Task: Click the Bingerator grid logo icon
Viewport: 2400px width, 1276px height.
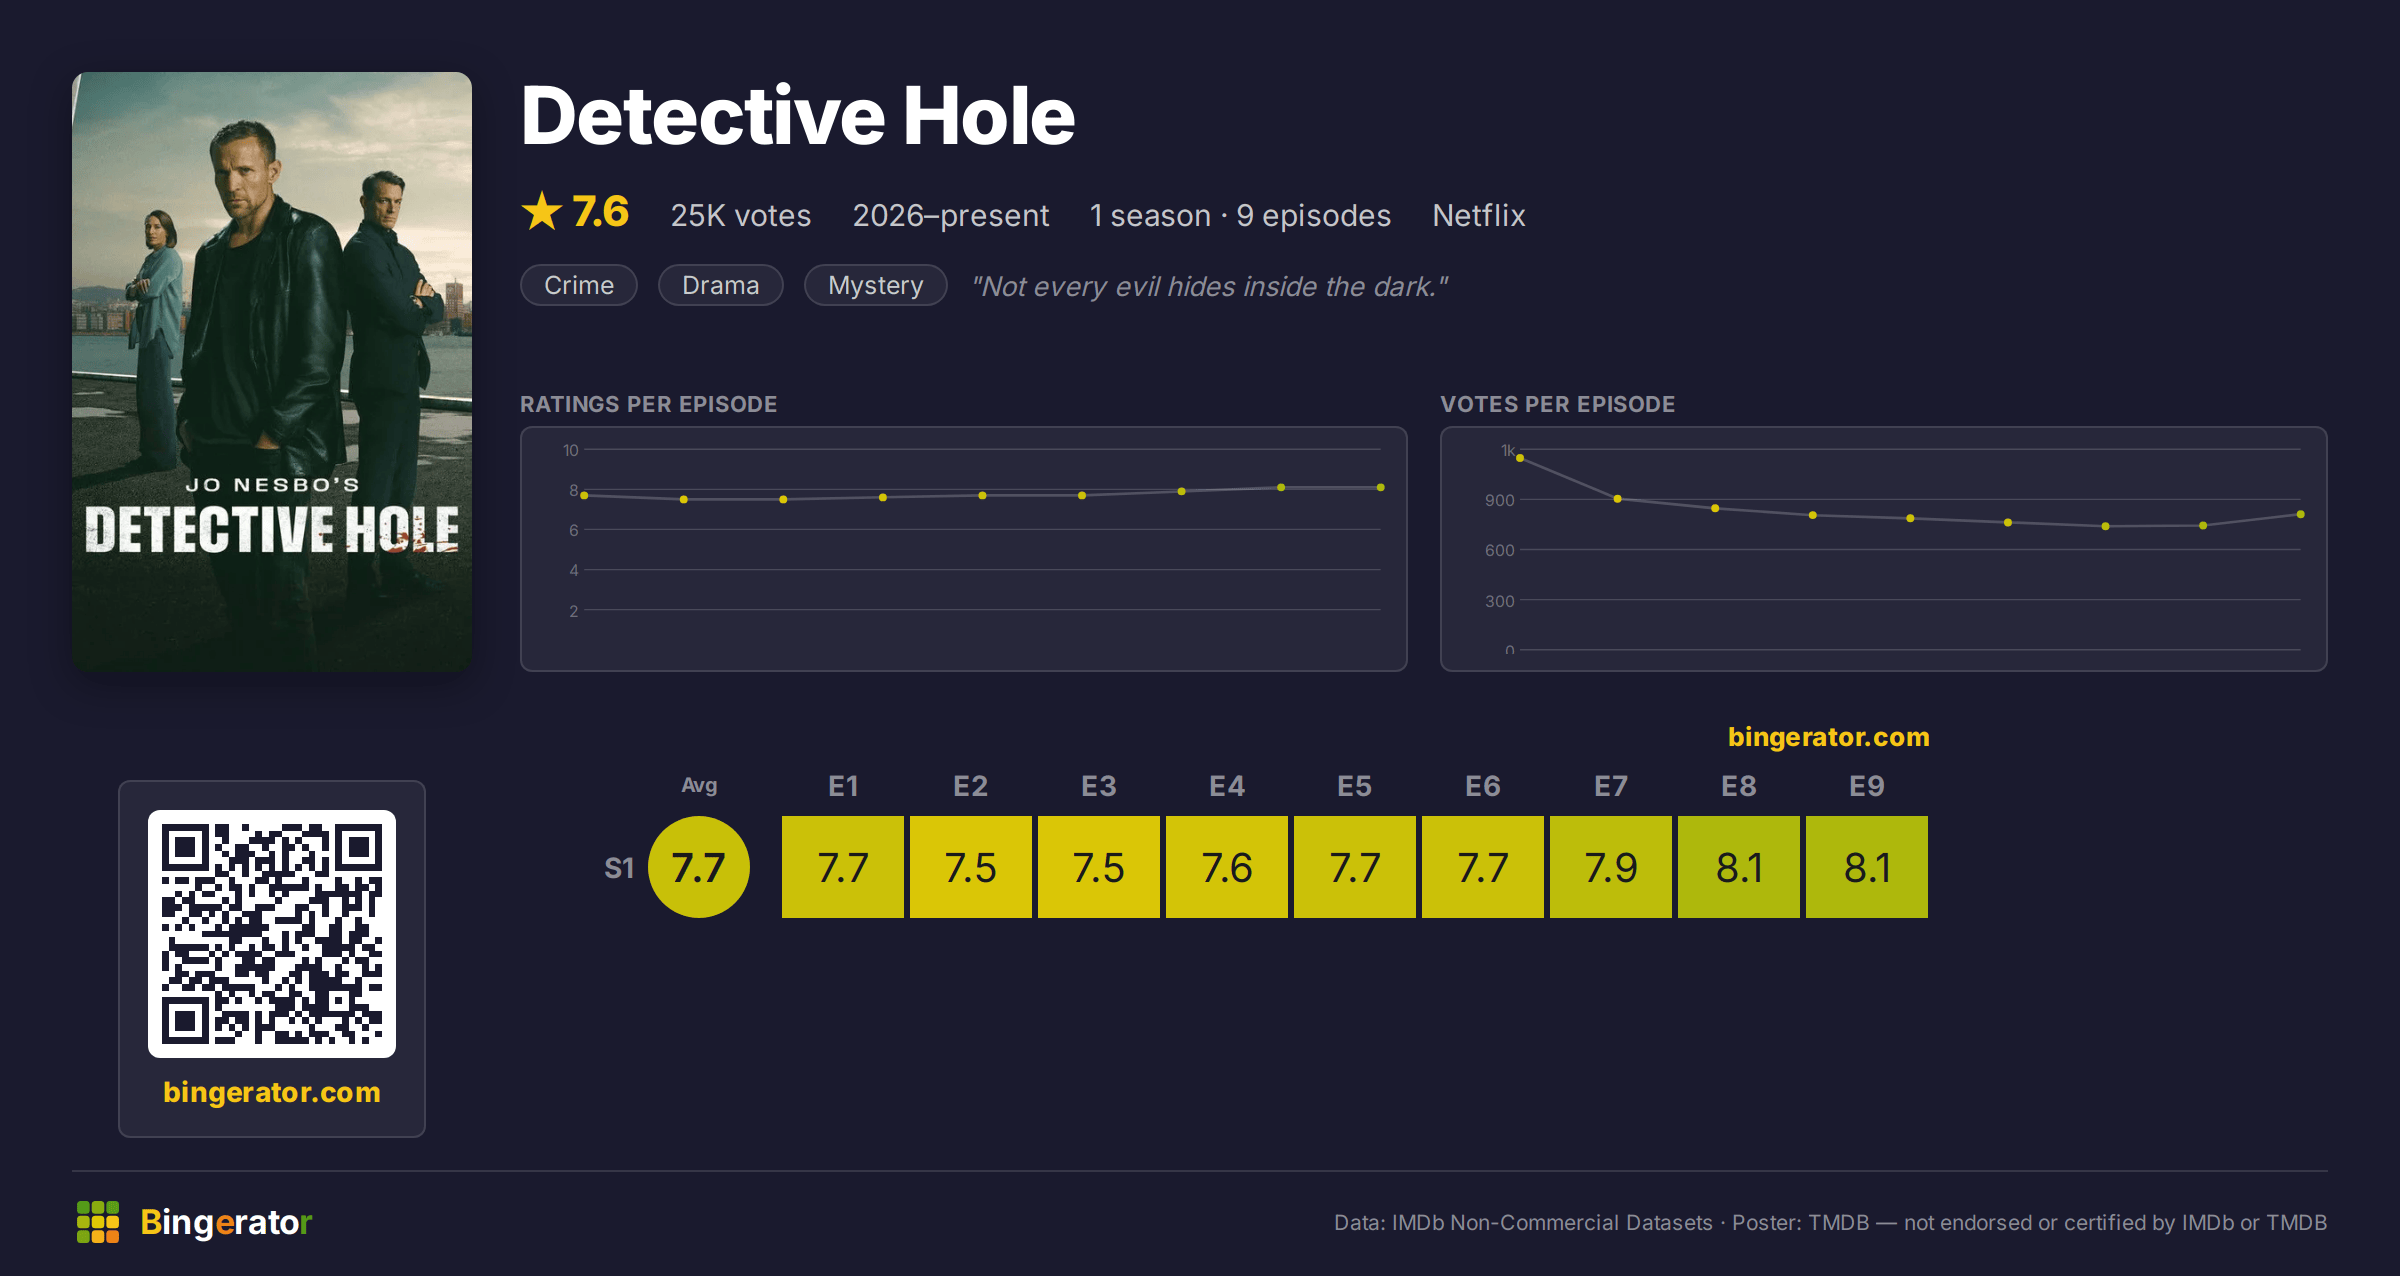Action: point(98,1222)
